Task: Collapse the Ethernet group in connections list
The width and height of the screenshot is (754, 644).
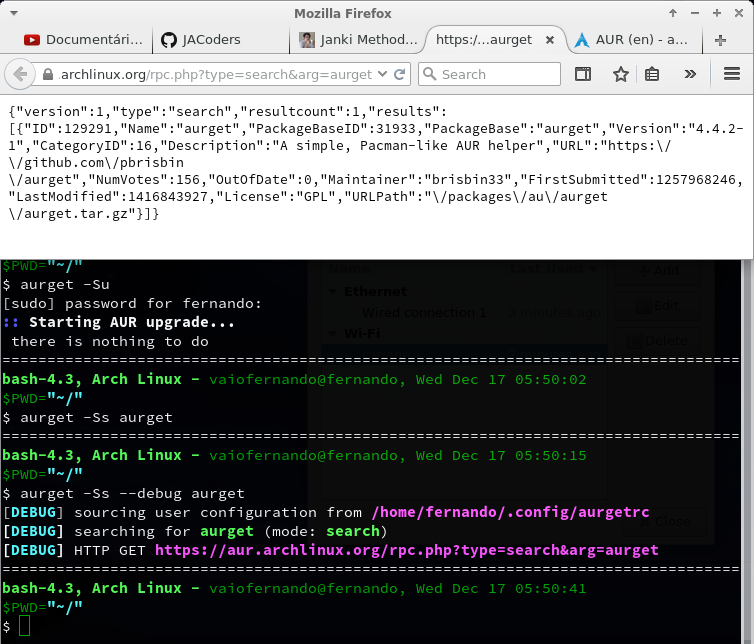Action: (x=332, y=291)
